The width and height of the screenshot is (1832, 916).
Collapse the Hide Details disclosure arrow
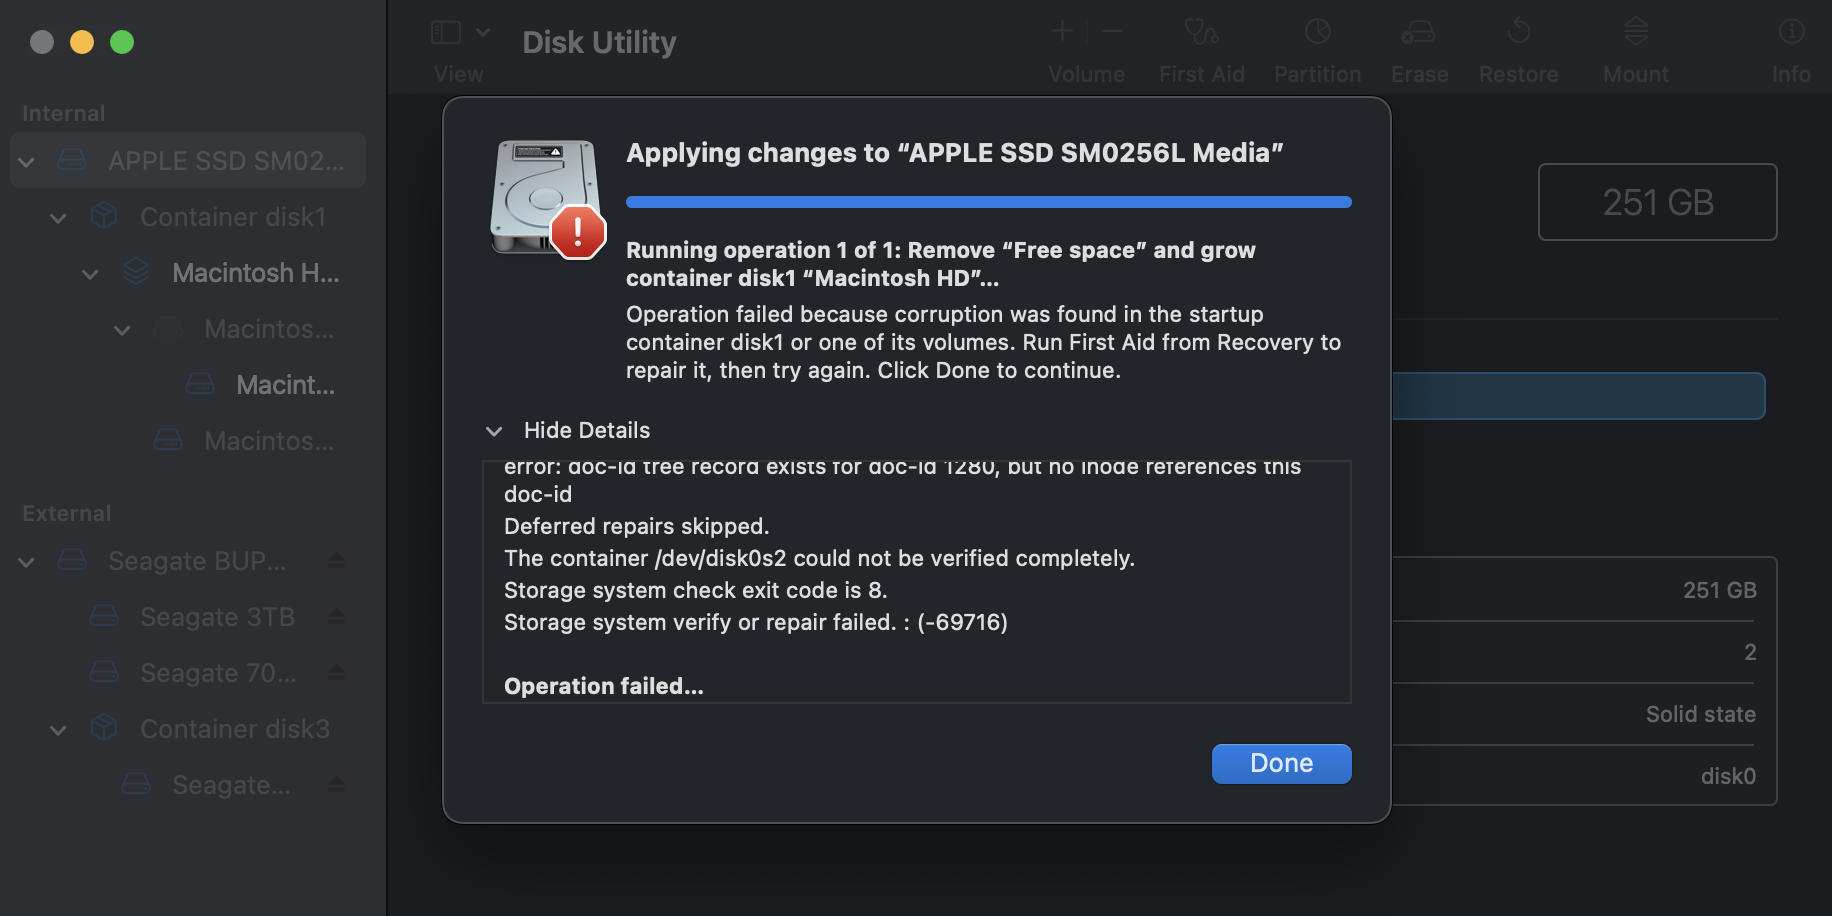(494, 431)
